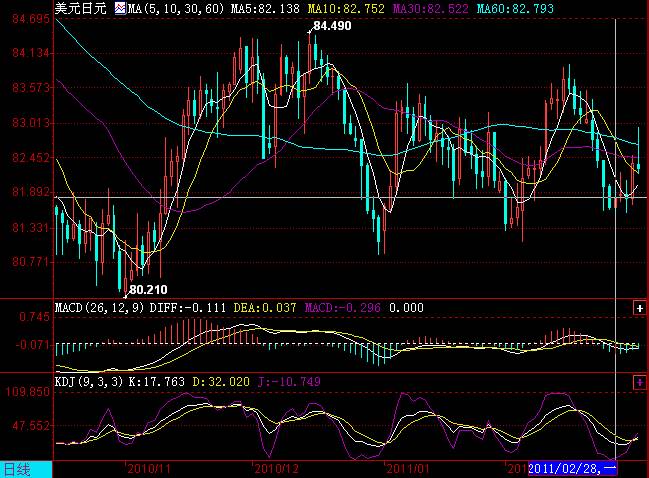
Task: Click the 2010/11 date axis label
Action: point(149,469)
